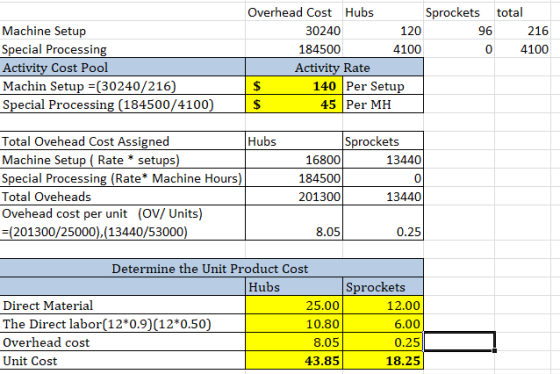Select Machine Setup ( Rate * setups) cell
The image size is (560, 374).
[x=122, y=160]
